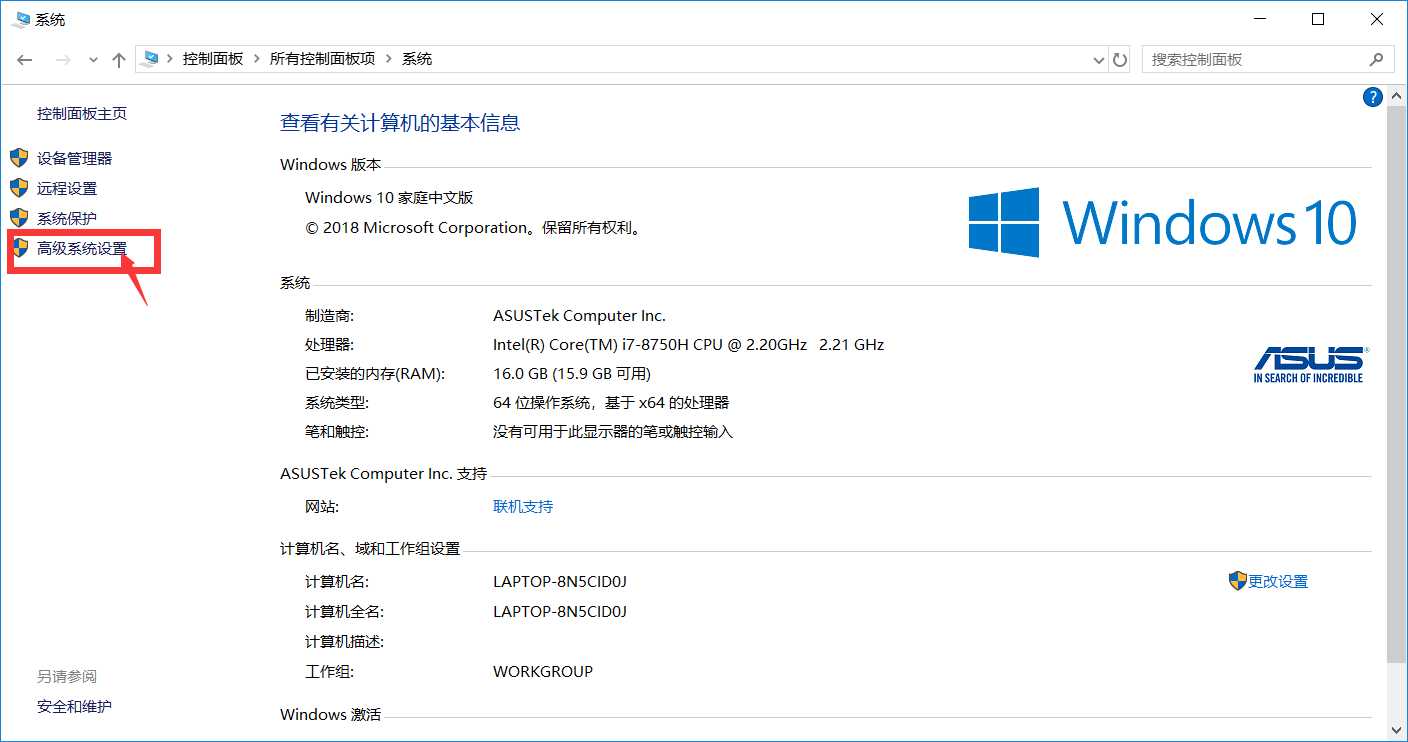Image resolution: width=1408 pixels, height=742 pixels.
Task: Open 远程设置 from the sidebar
Action: [x=67, y=188]
